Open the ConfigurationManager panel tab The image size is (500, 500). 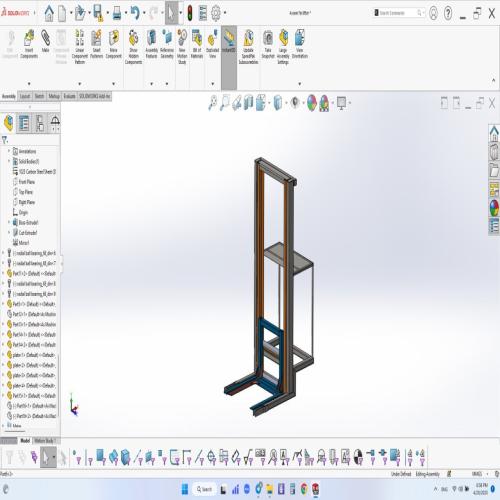click(40, 123)
